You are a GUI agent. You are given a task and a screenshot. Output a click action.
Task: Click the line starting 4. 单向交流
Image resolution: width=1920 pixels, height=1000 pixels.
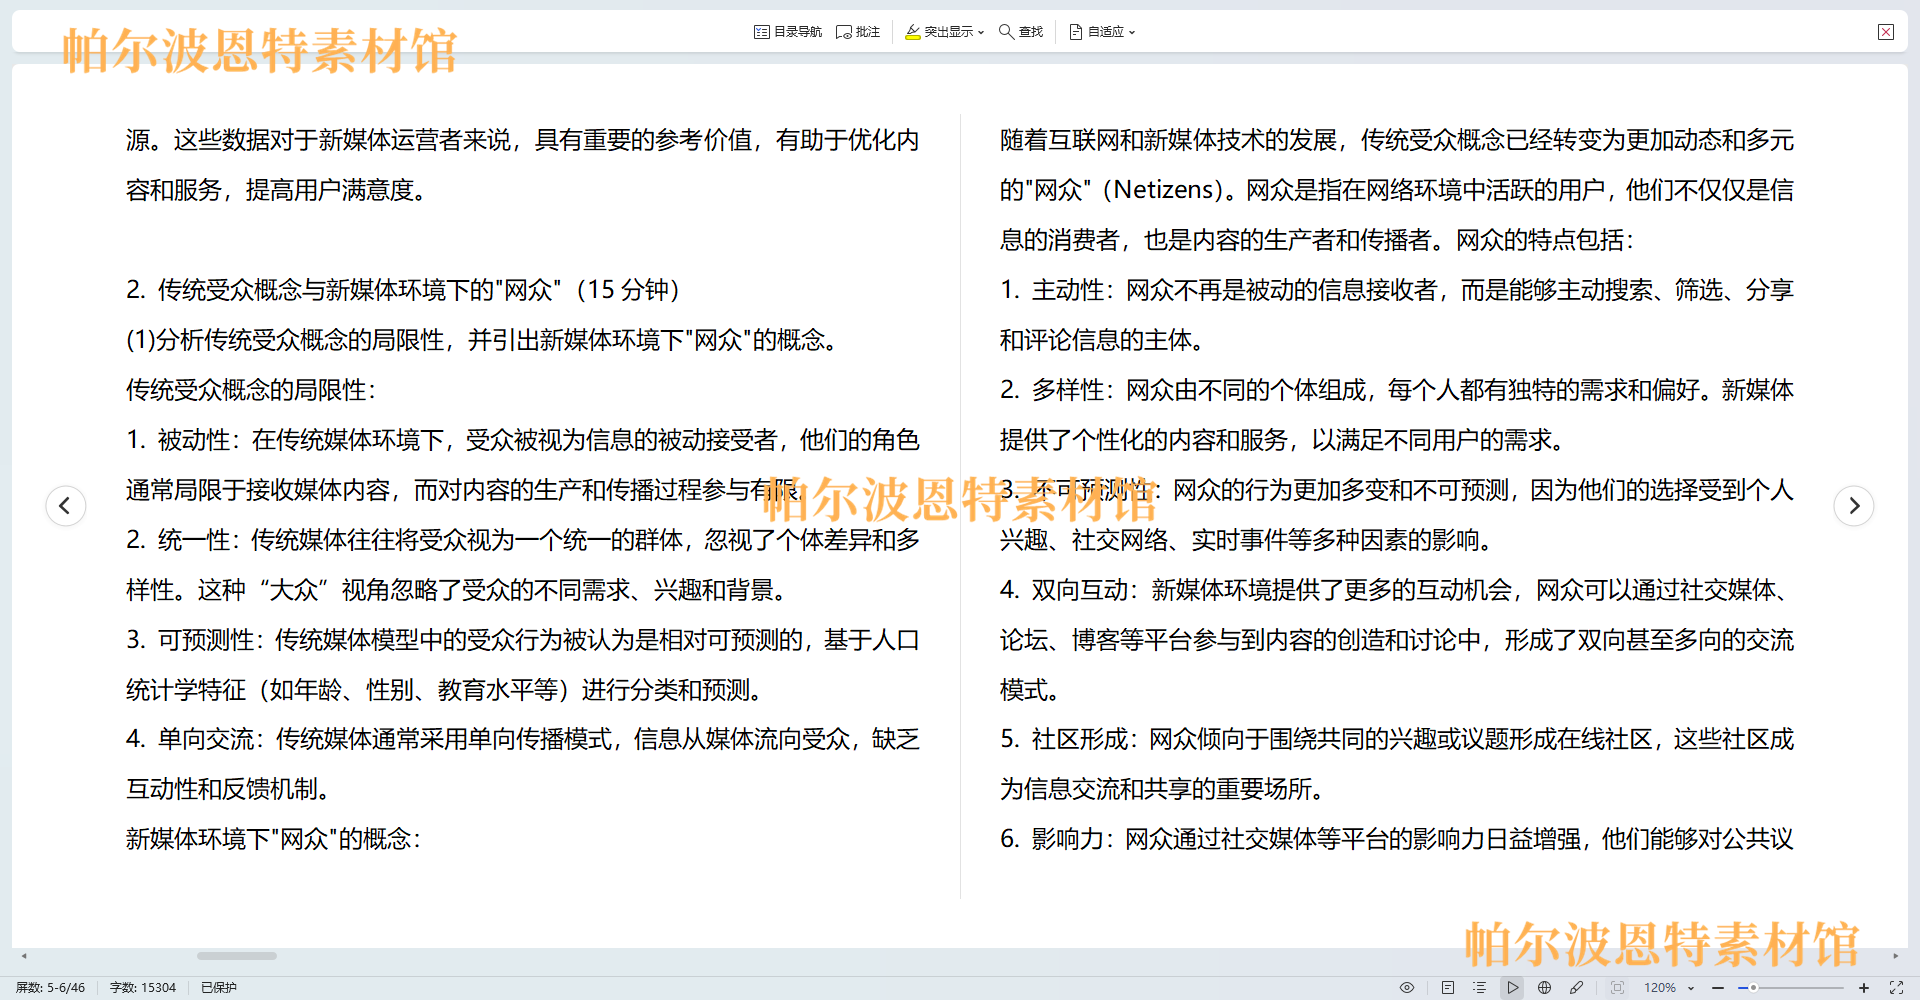pyautogui.click(x=523, y=739)
